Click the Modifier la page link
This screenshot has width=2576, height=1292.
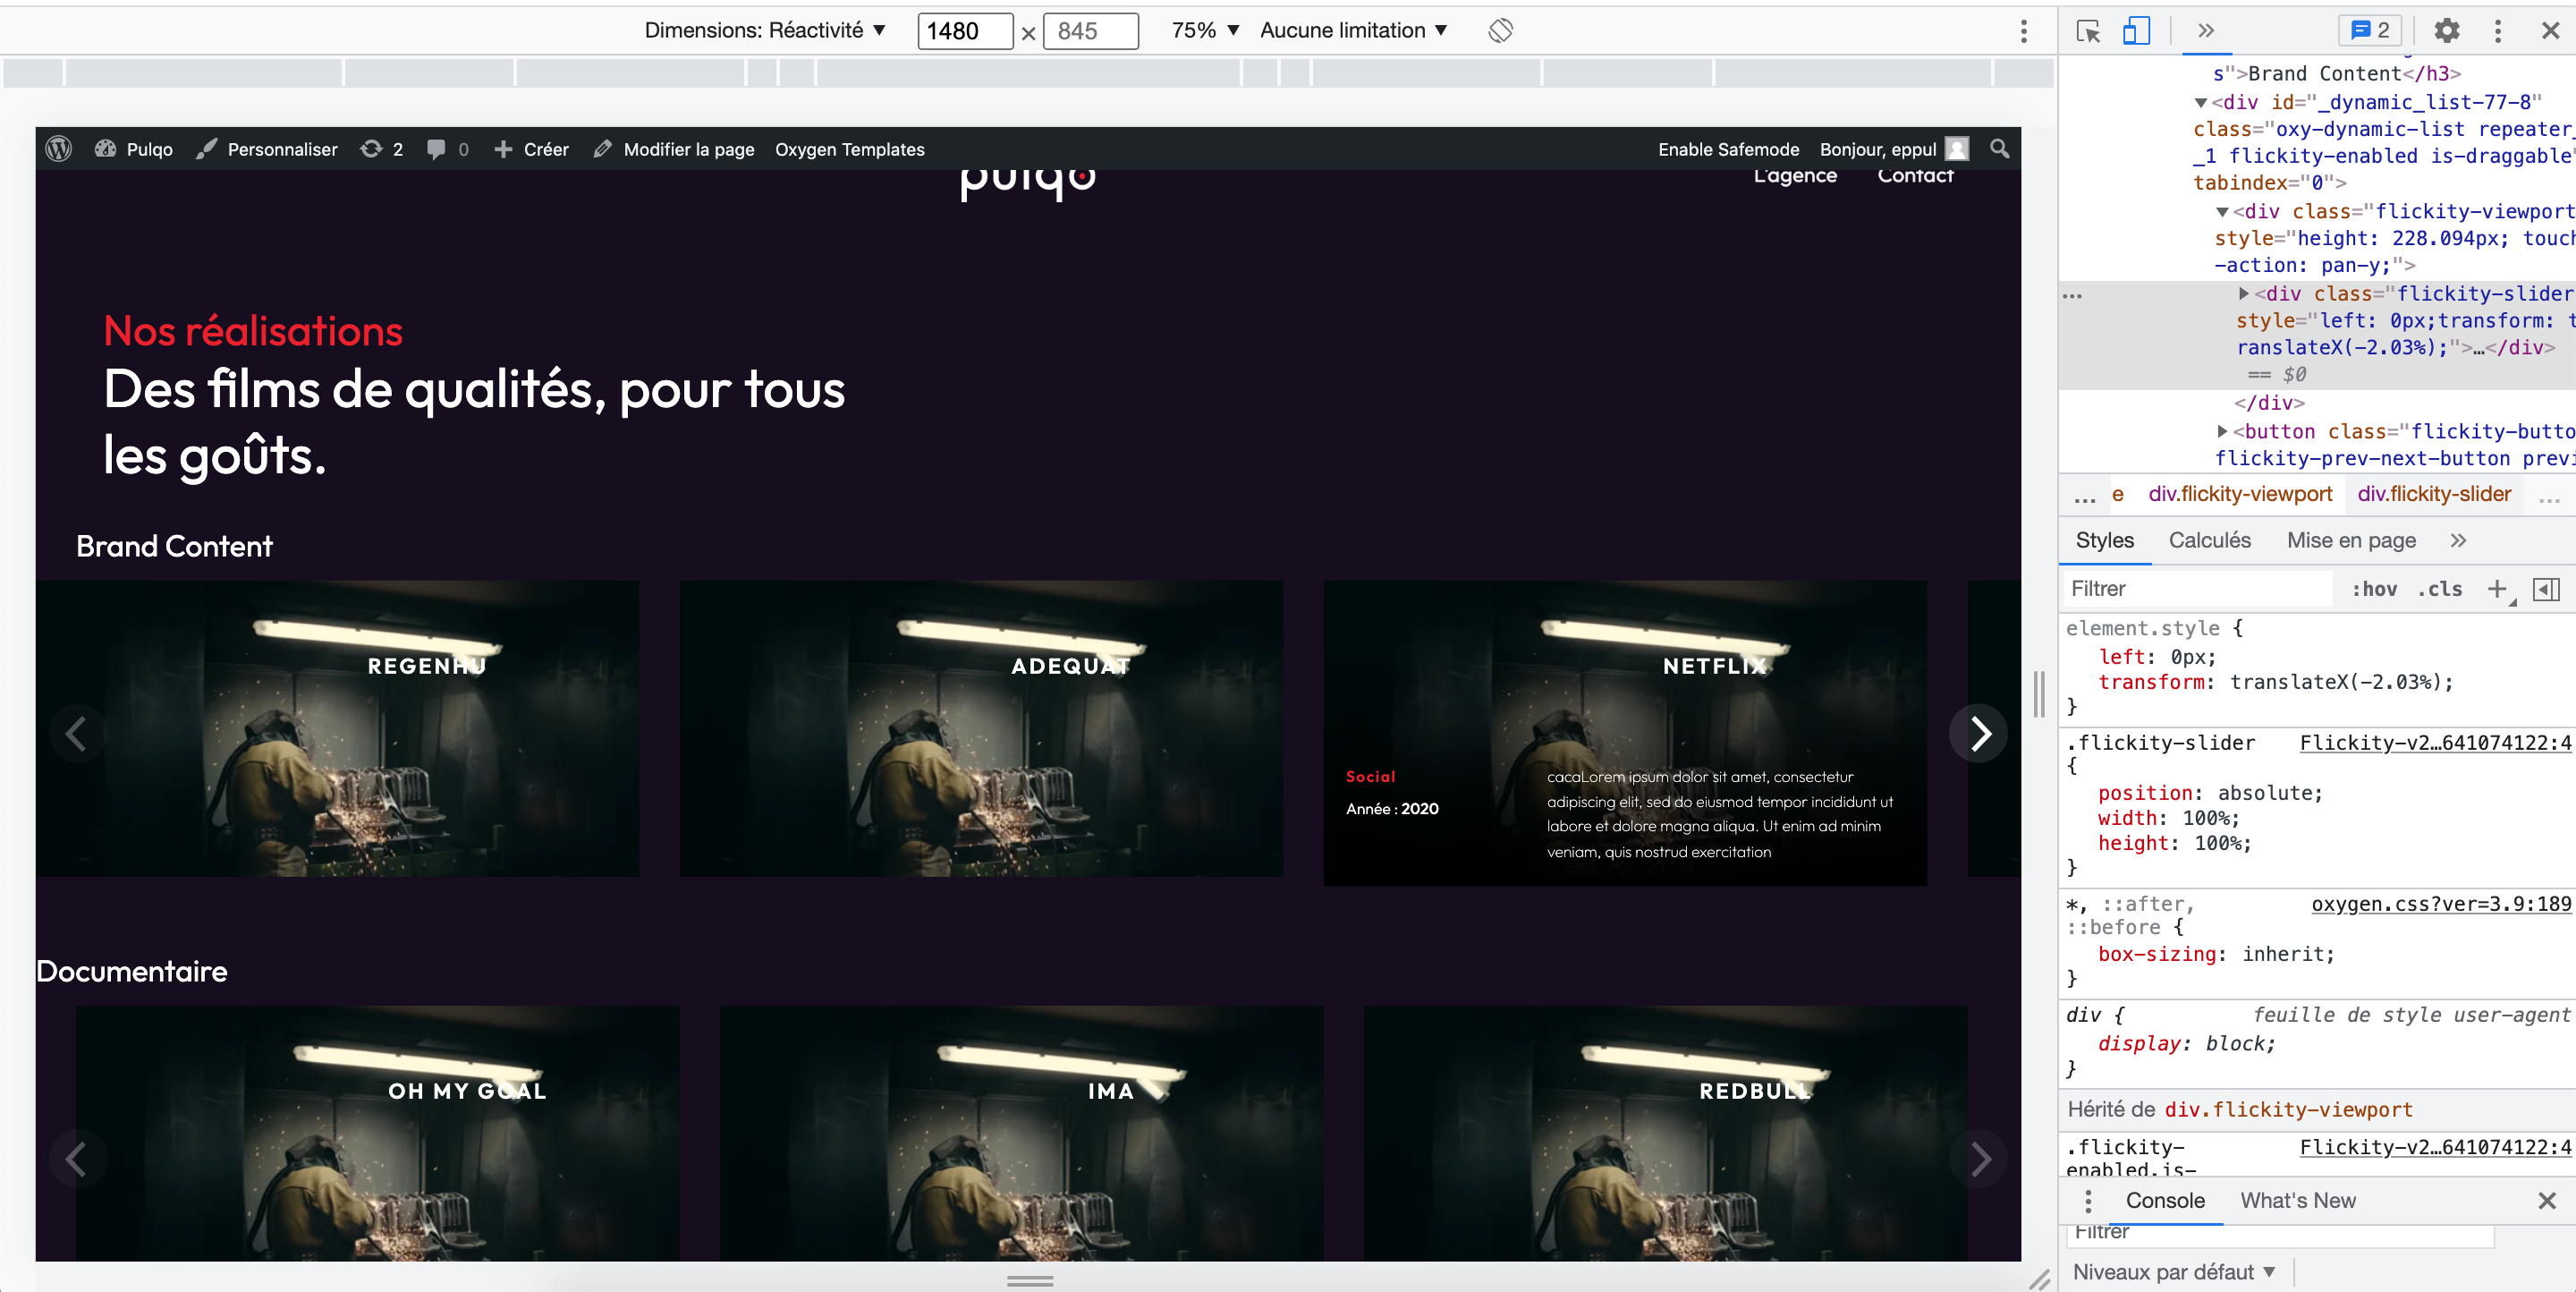click(688, 148)
